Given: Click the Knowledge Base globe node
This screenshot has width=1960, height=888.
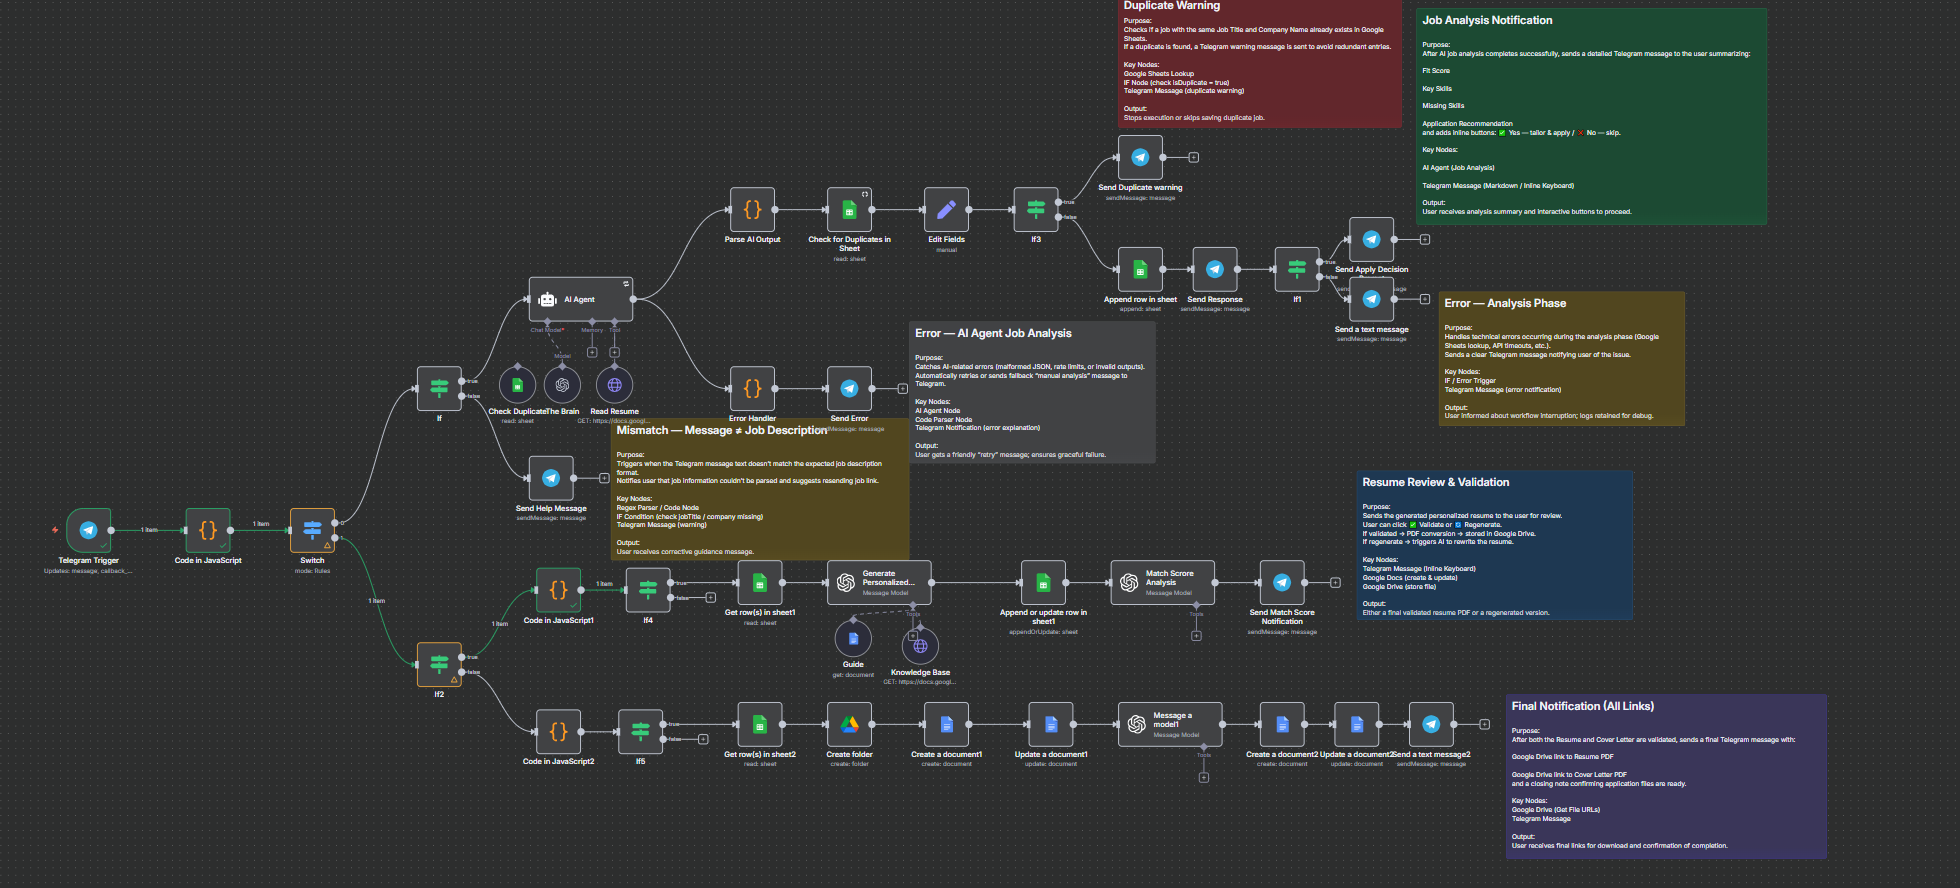Looking at the screenshot, I should click(920, 646).
